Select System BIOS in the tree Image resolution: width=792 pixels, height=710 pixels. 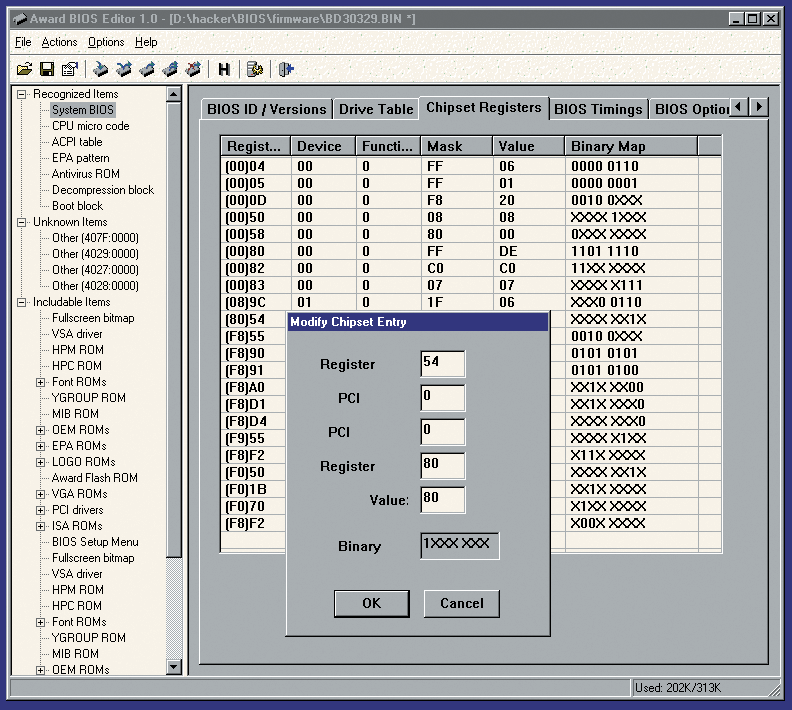pos(83,110)
